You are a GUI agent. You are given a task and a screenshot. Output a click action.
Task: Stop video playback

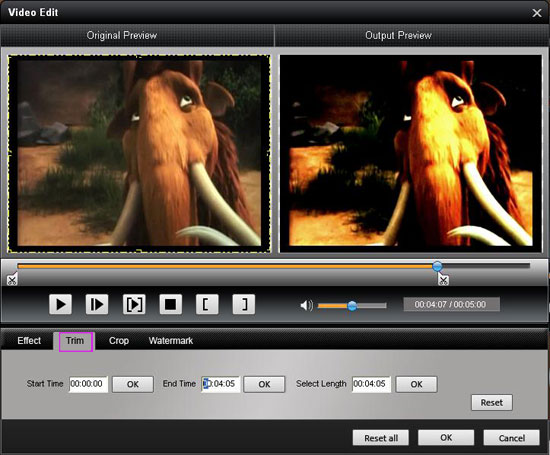[170, 304]
